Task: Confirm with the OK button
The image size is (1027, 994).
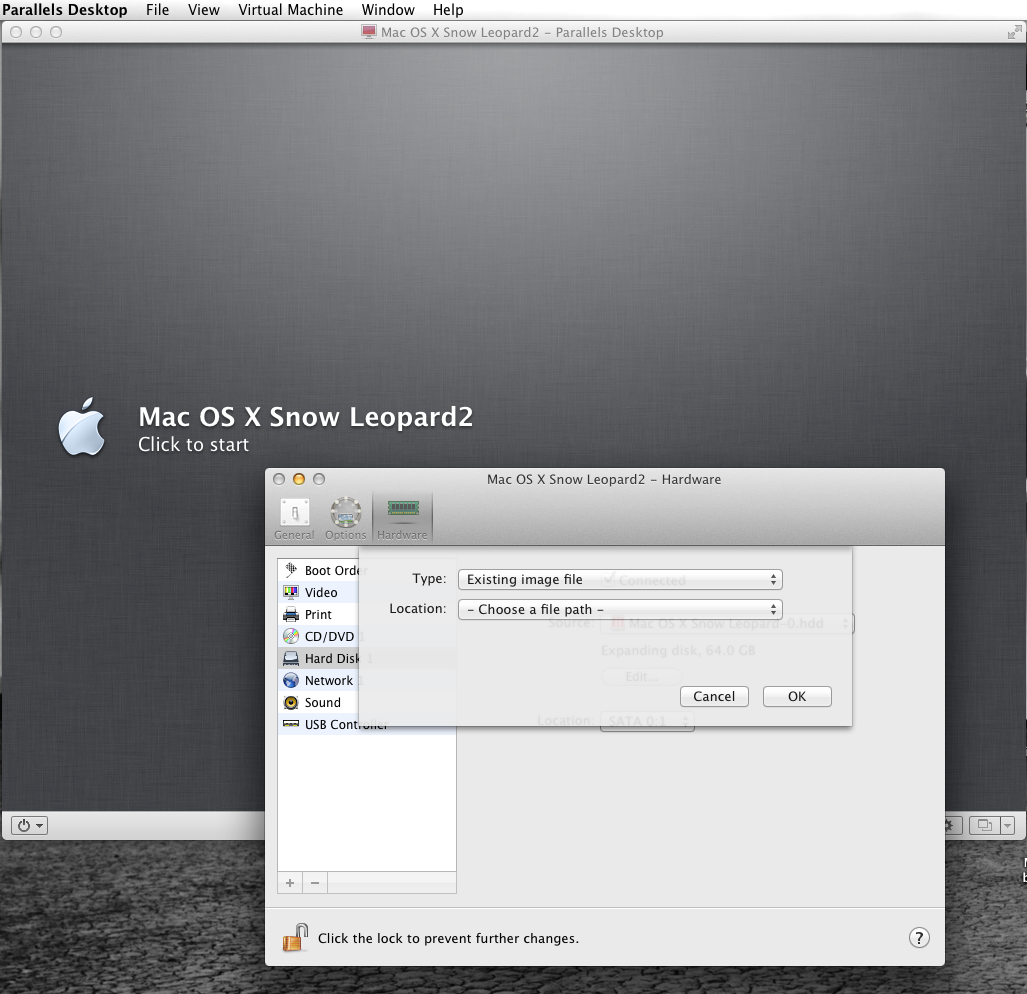Action: click(x=797, y=696)
